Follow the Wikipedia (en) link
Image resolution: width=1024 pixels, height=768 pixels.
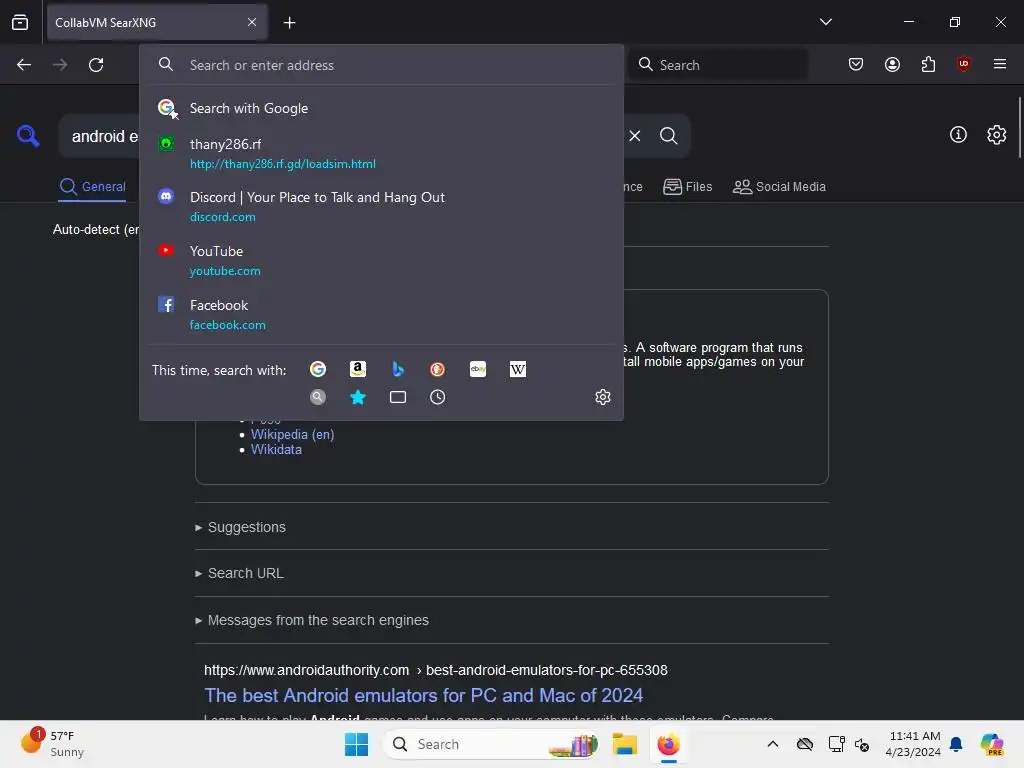pyautogui.click(x=293, y=434)
